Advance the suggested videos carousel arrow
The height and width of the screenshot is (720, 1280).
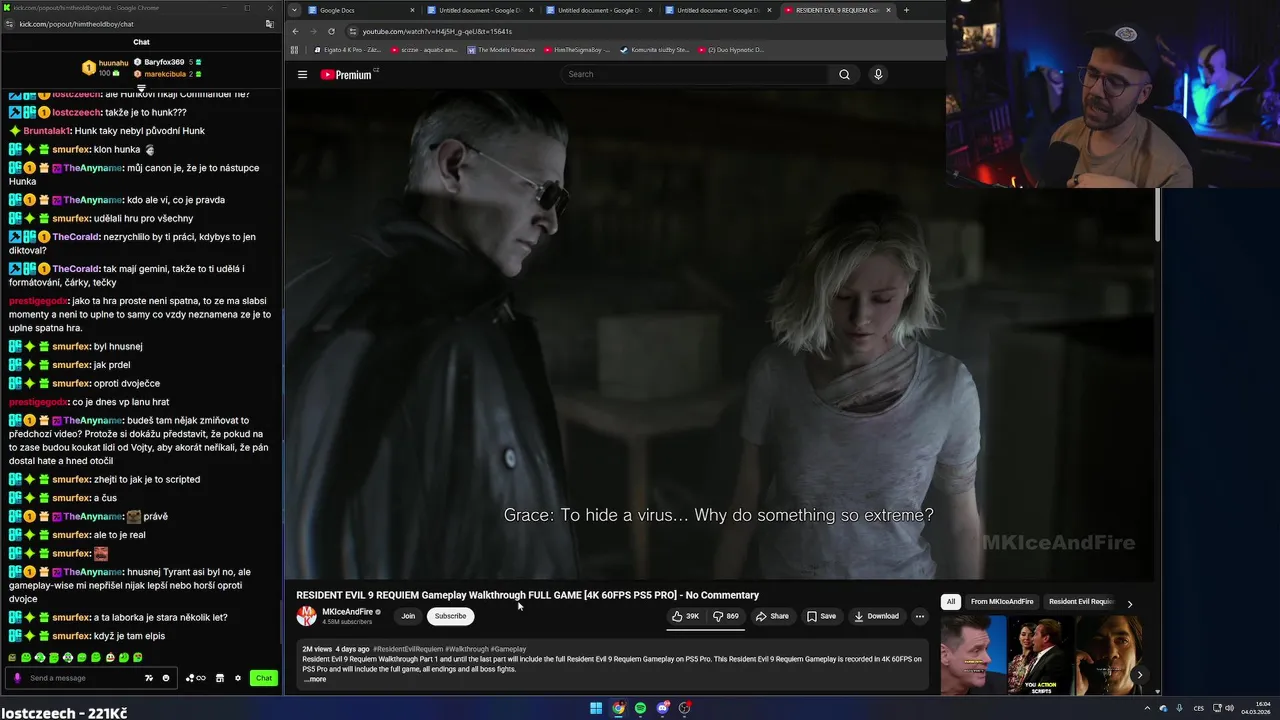[1139, 675]
